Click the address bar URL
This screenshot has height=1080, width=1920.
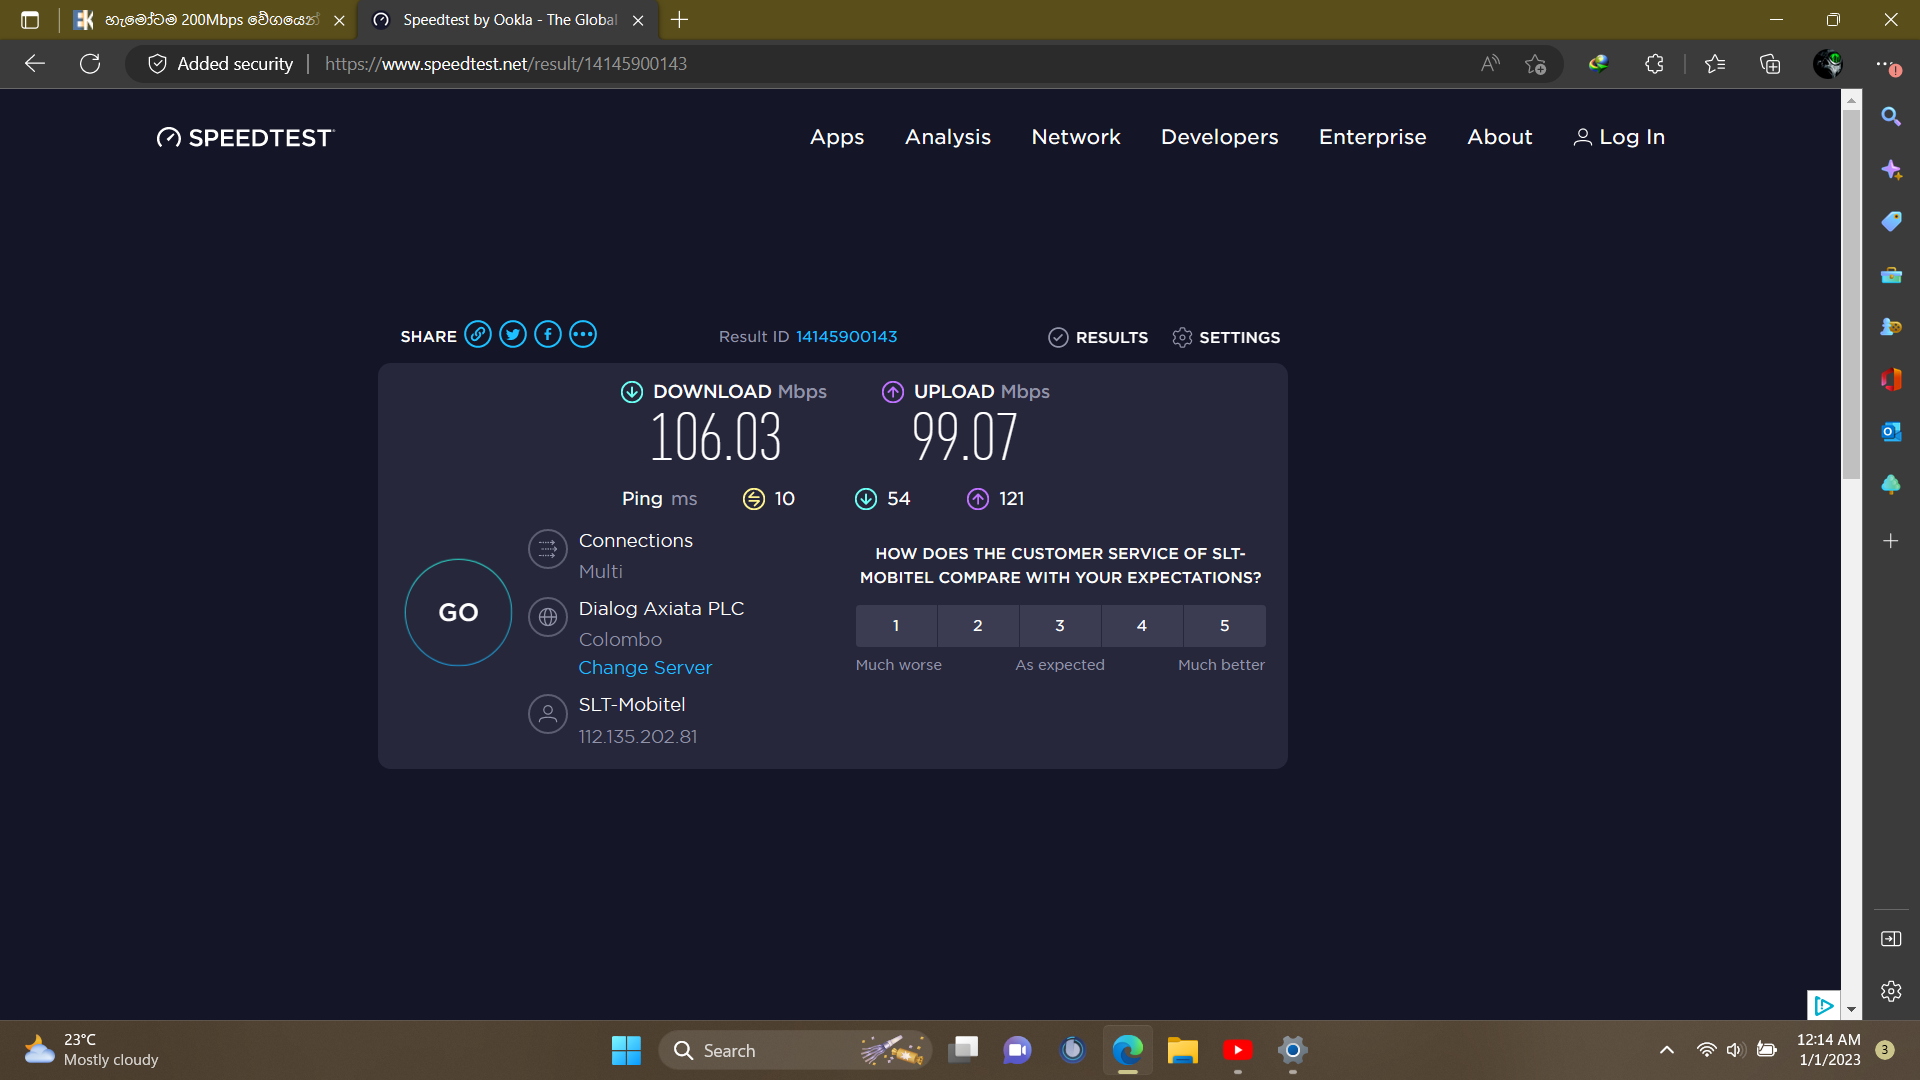pyautogui.click(x=506, y=64)
